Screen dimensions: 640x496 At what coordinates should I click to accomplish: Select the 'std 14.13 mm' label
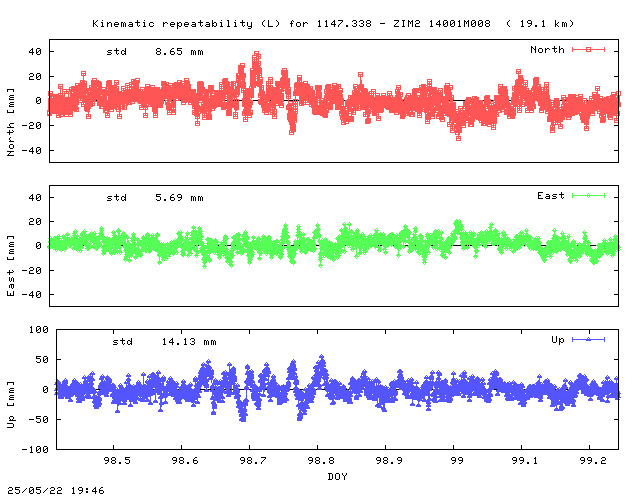point(164,342)
